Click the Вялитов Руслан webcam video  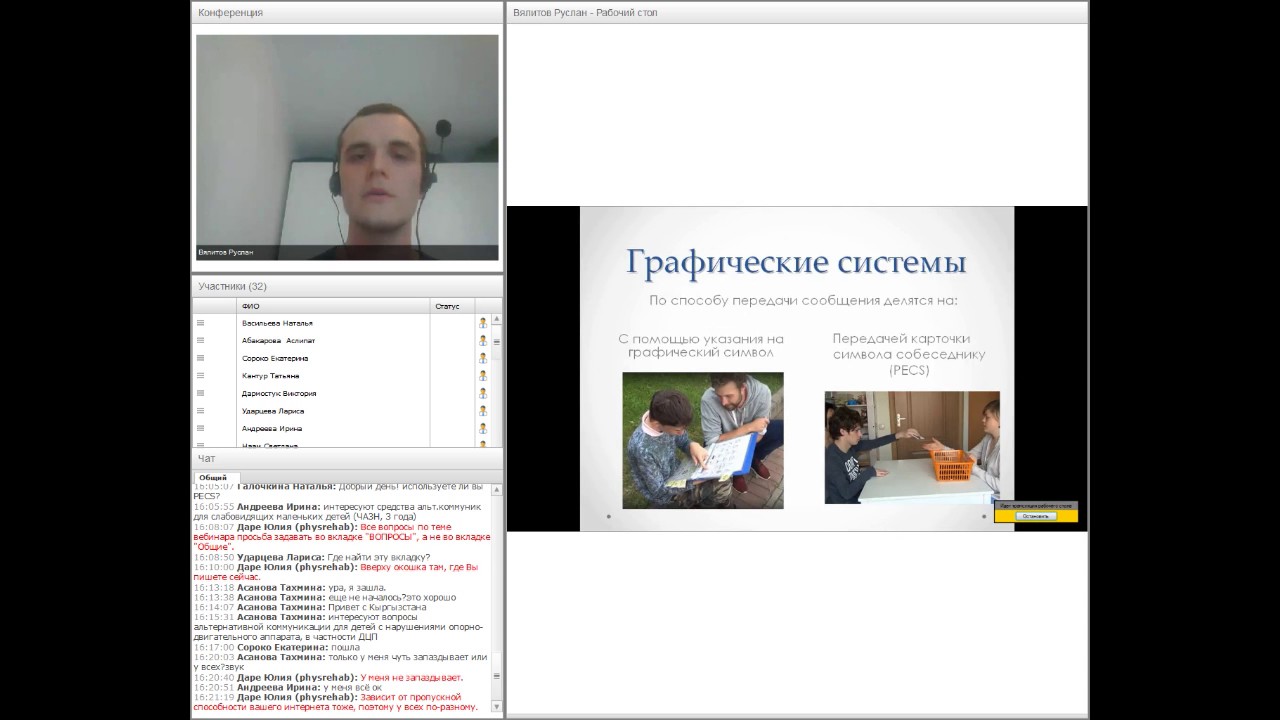(x=347, y=148)
